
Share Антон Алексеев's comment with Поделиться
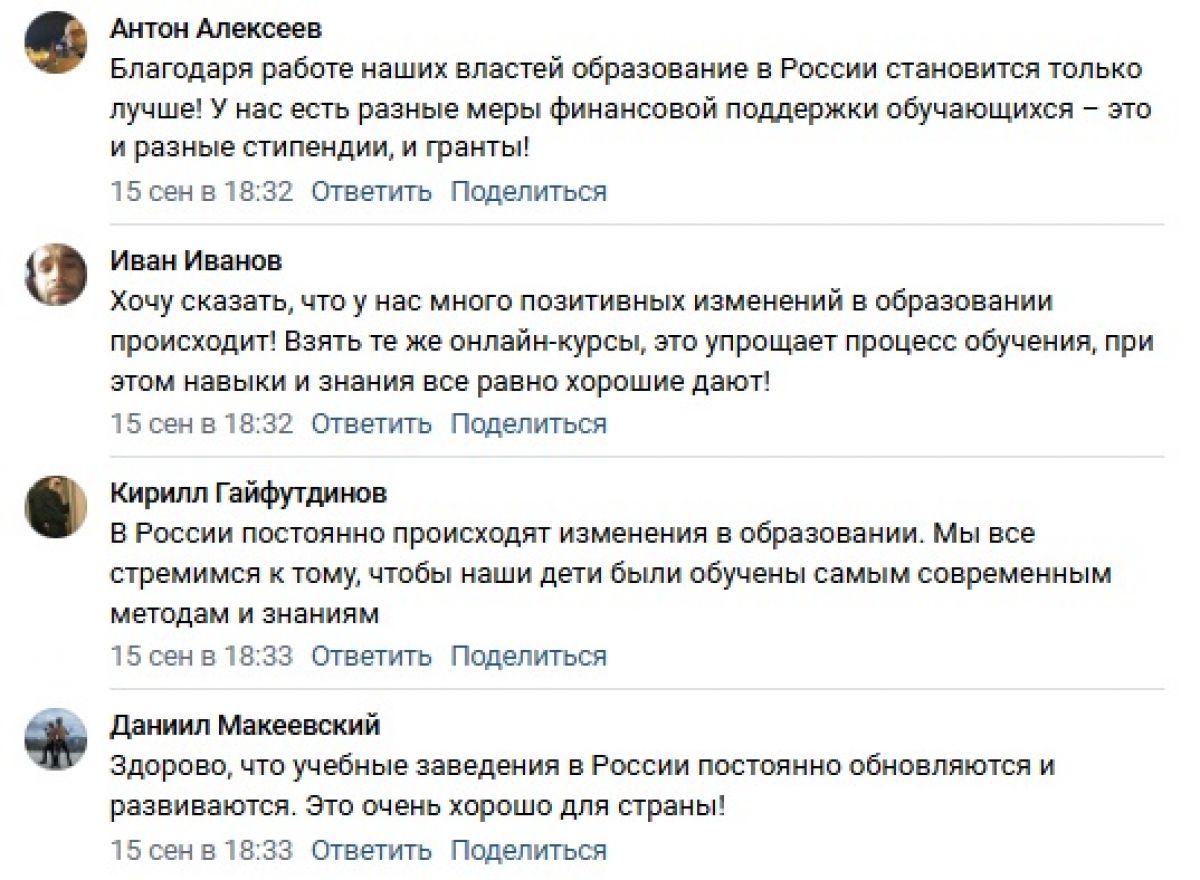pyautogui.click(x=529, y=191)
